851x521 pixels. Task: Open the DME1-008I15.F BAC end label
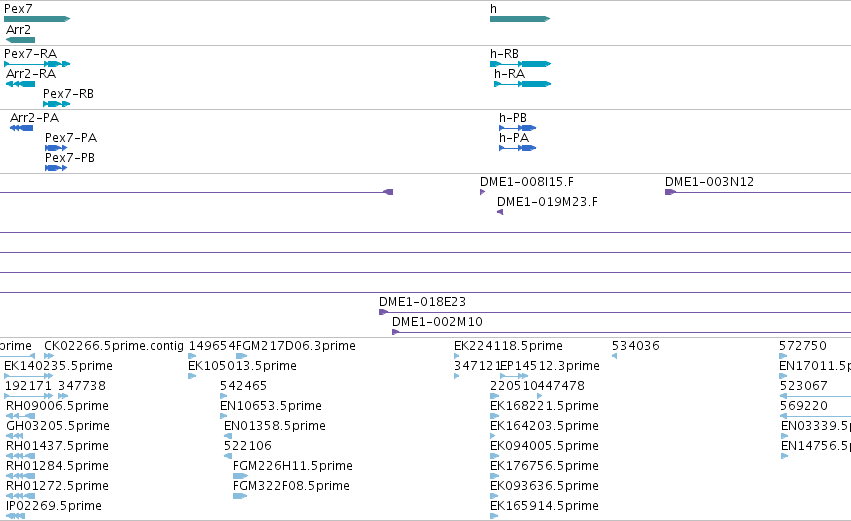coord(526,182)
